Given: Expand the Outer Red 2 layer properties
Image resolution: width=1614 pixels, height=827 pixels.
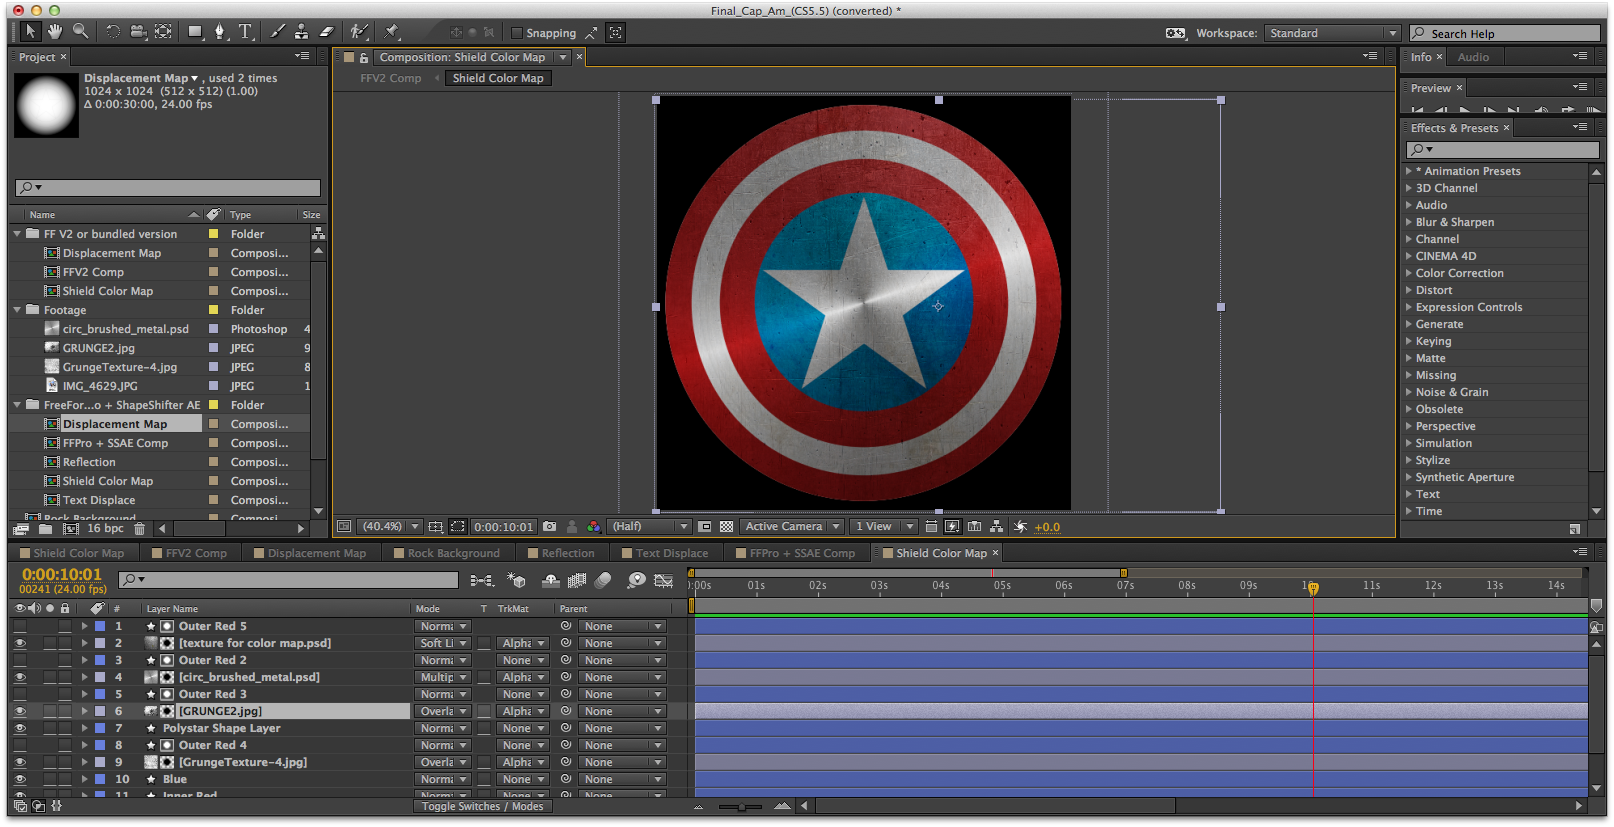Looking at the screenshot, I should click(x=85, y=660).
